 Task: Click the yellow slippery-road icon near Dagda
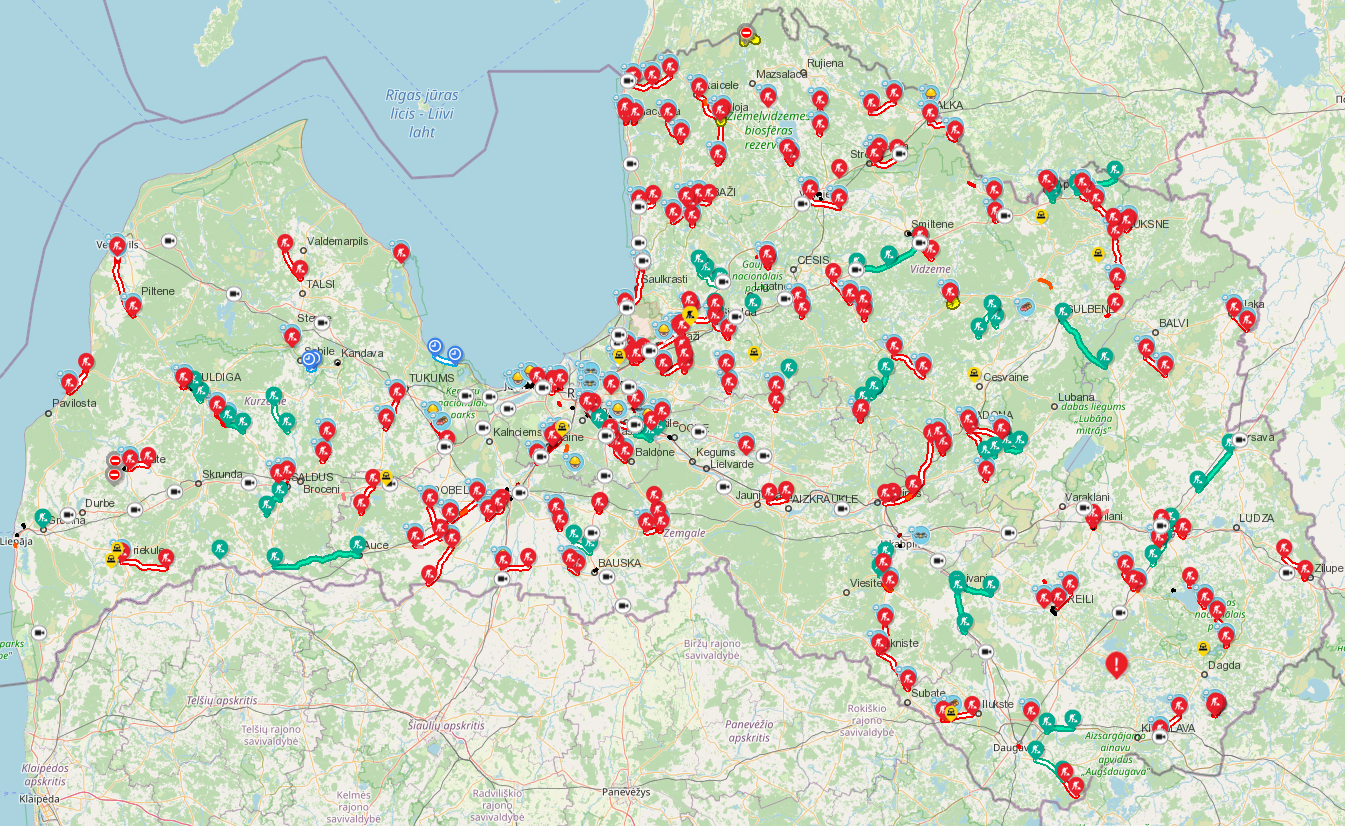(1202, 646)
